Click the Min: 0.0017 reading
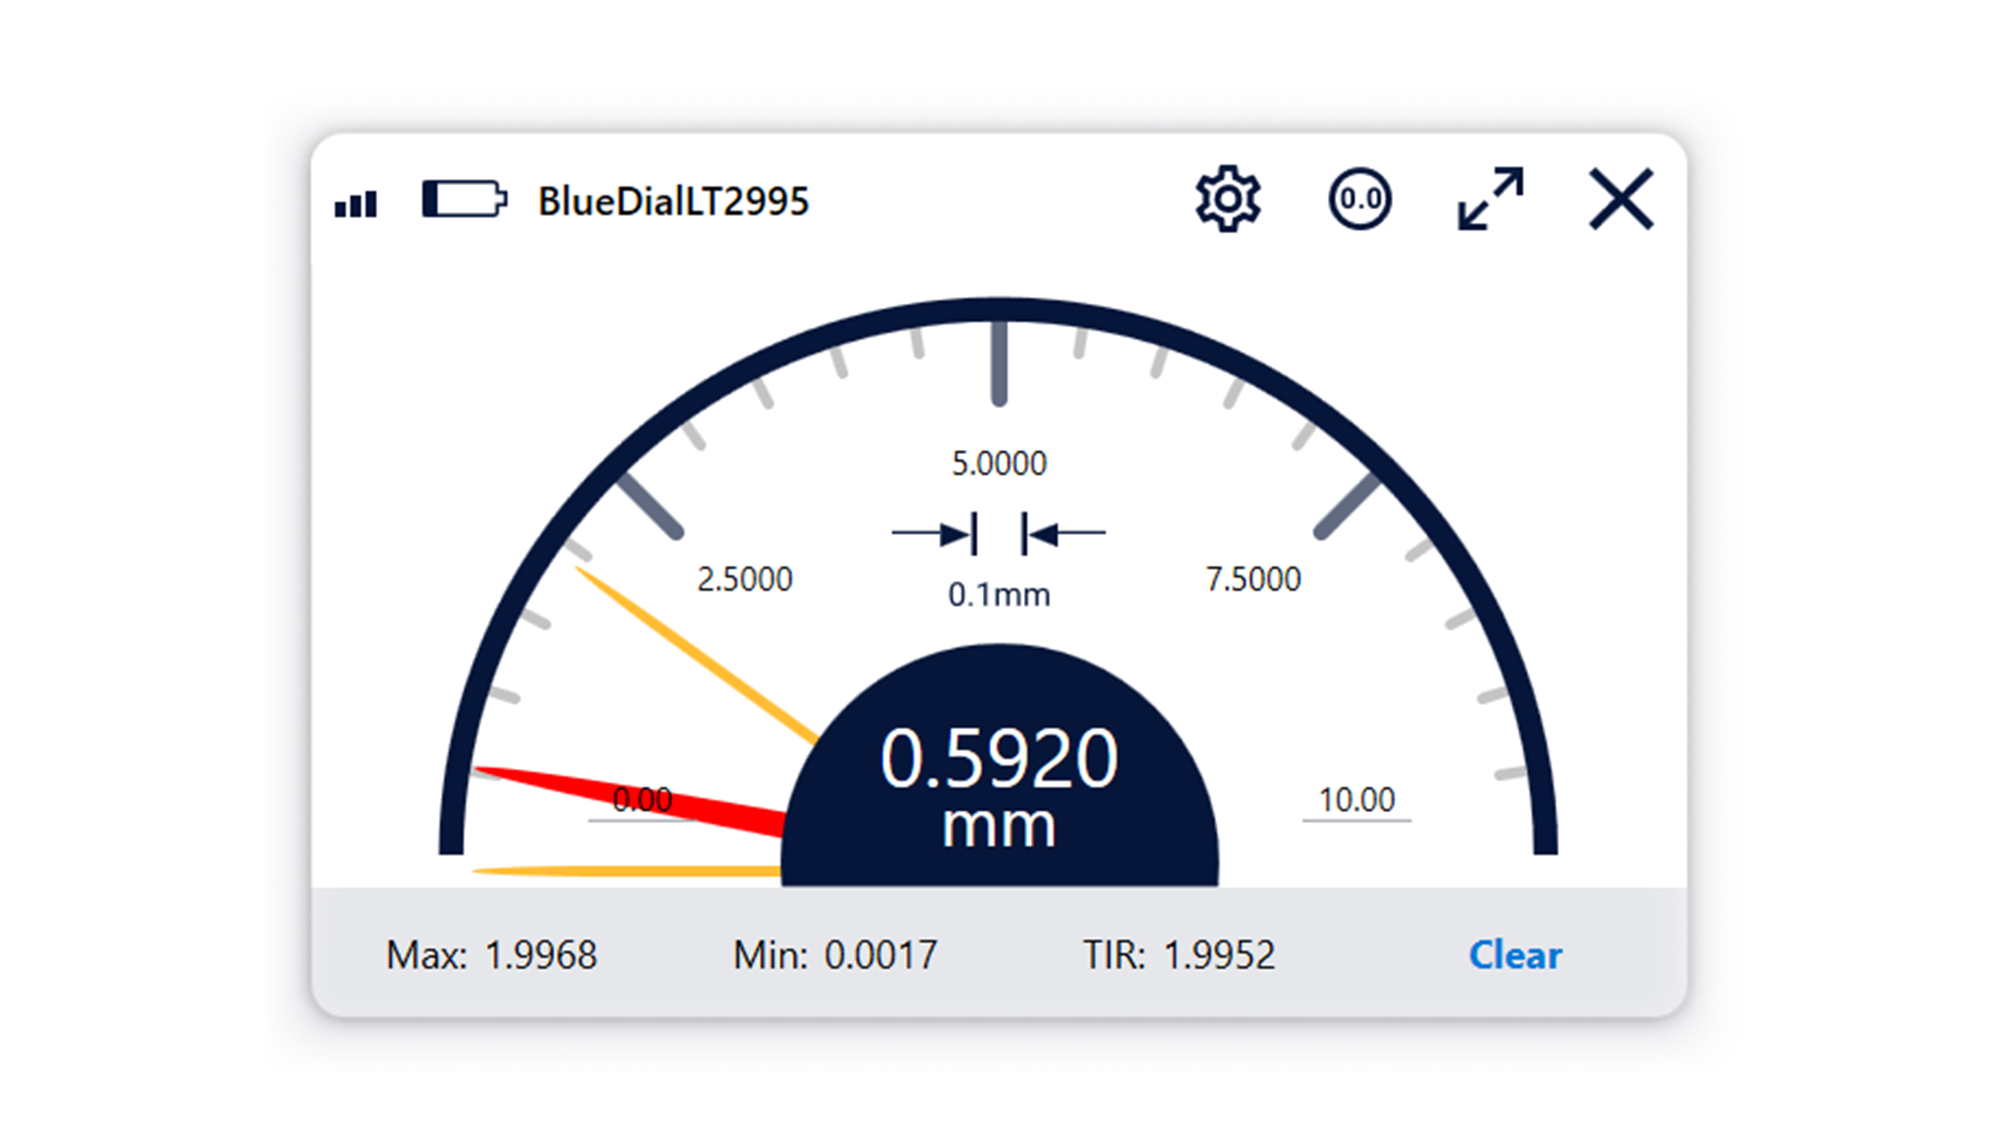 pyautogui.click(x=836, y=955)
